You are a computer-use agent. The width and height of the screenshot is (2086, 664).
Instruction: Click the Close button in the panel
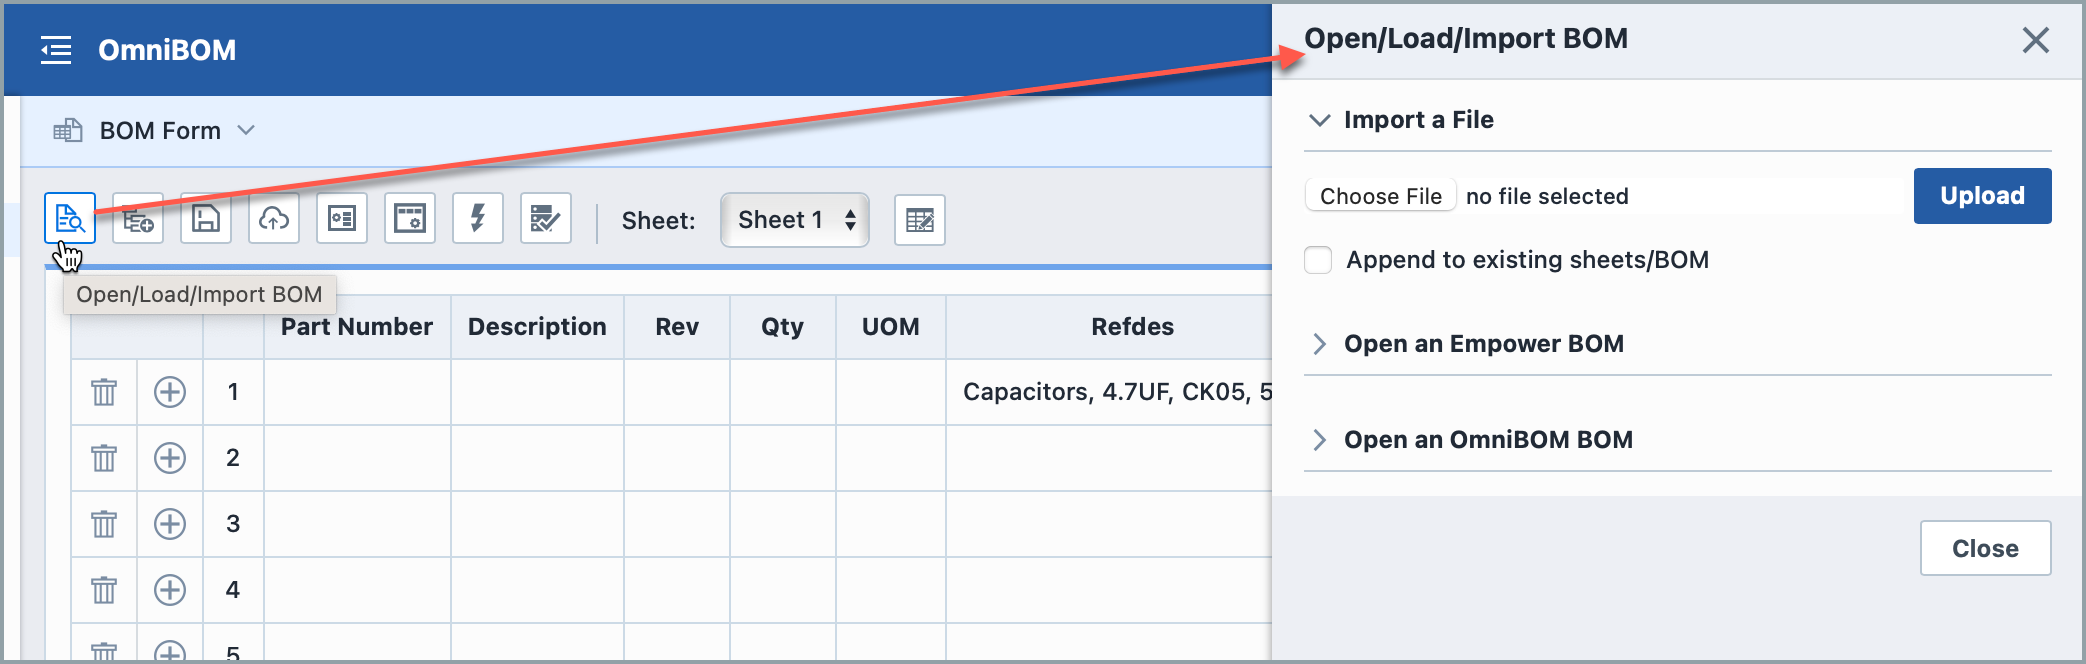pyautogui.click(x=1985, y=548)
